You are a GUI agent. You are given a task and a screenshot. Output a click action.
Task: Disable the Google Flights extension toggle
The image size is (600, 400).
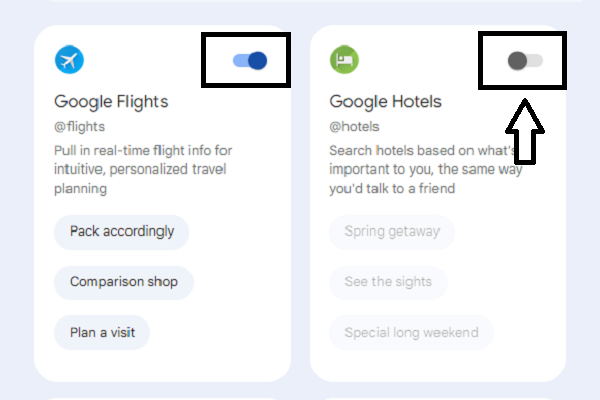(250, 61)
